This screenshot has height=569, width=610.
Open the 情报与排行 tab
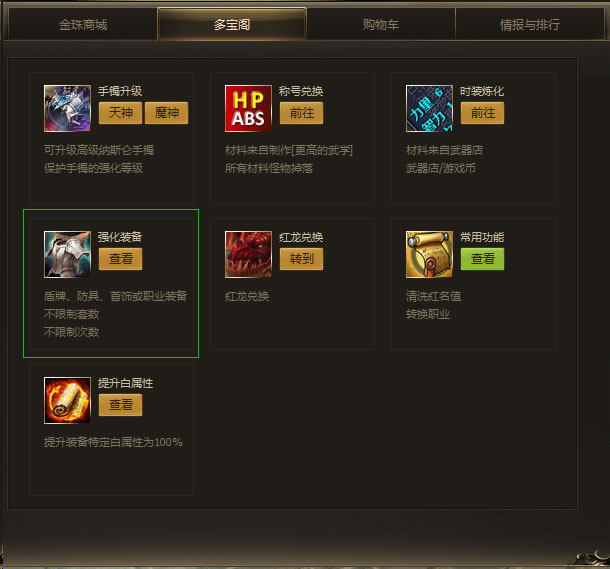[530, 24]
